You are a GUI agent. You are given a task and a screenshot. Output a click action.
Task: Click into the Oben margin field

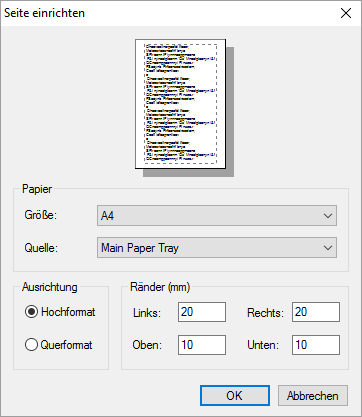pos(202,345)
